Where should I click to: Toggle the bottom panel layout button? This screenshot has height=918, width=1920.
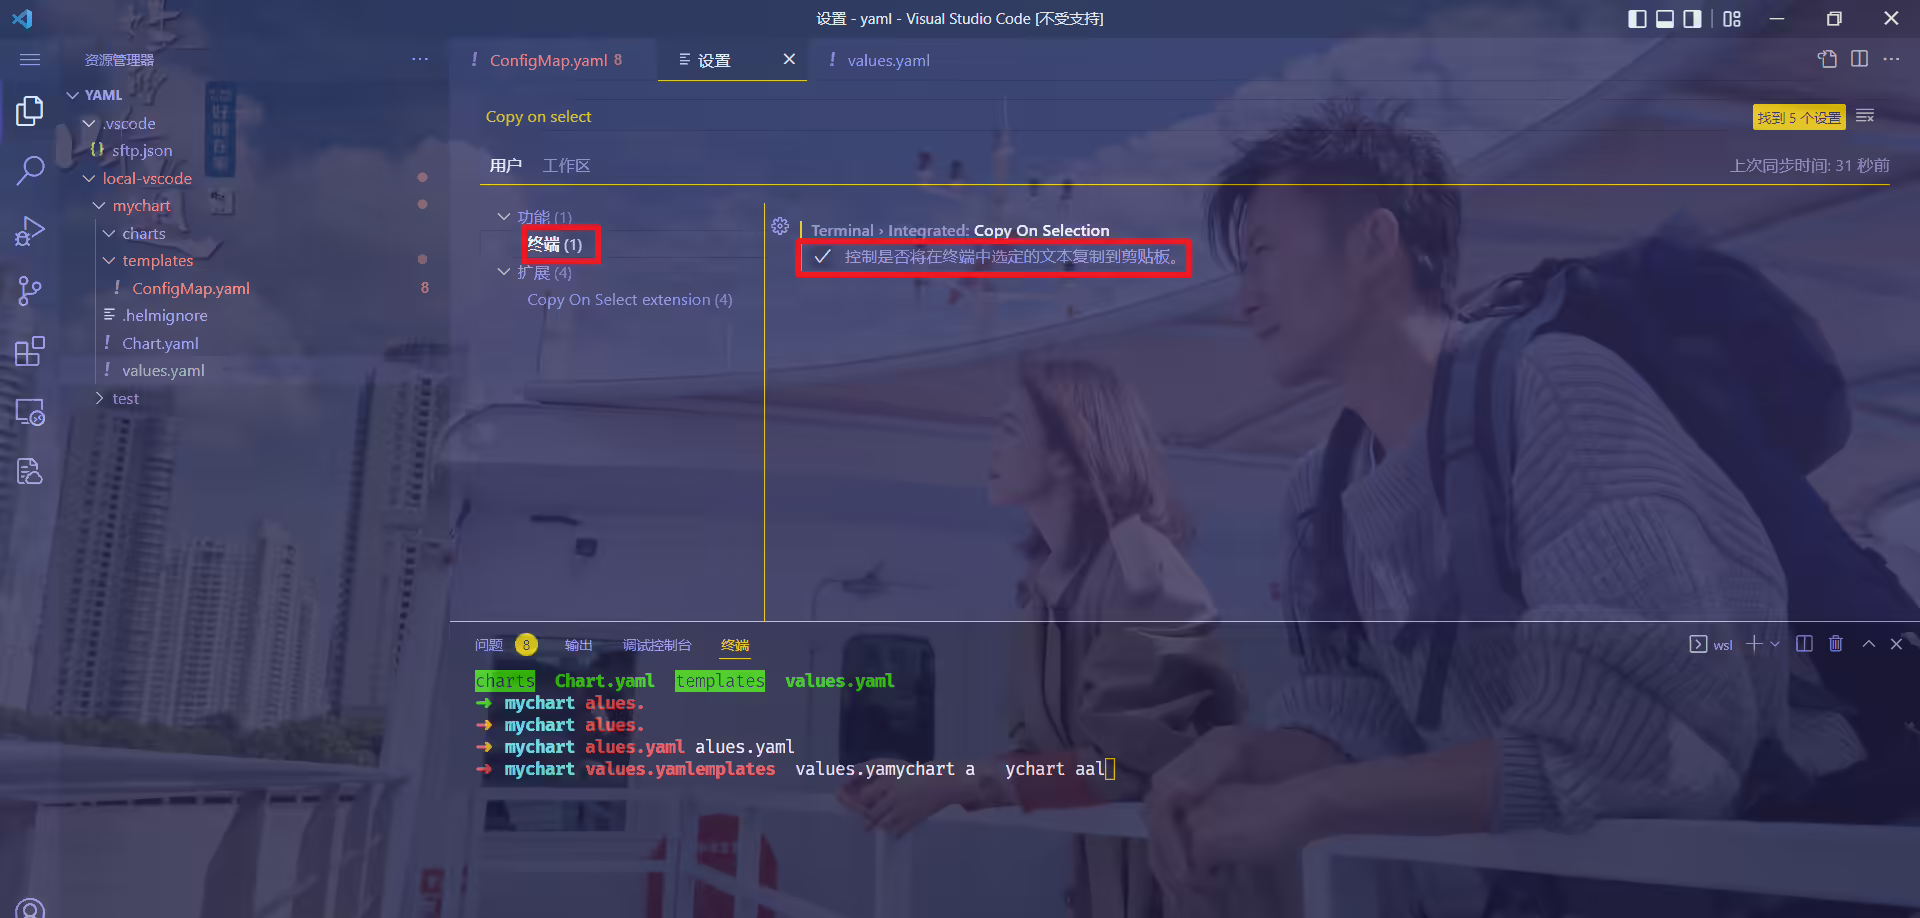tap(1665, 19)
